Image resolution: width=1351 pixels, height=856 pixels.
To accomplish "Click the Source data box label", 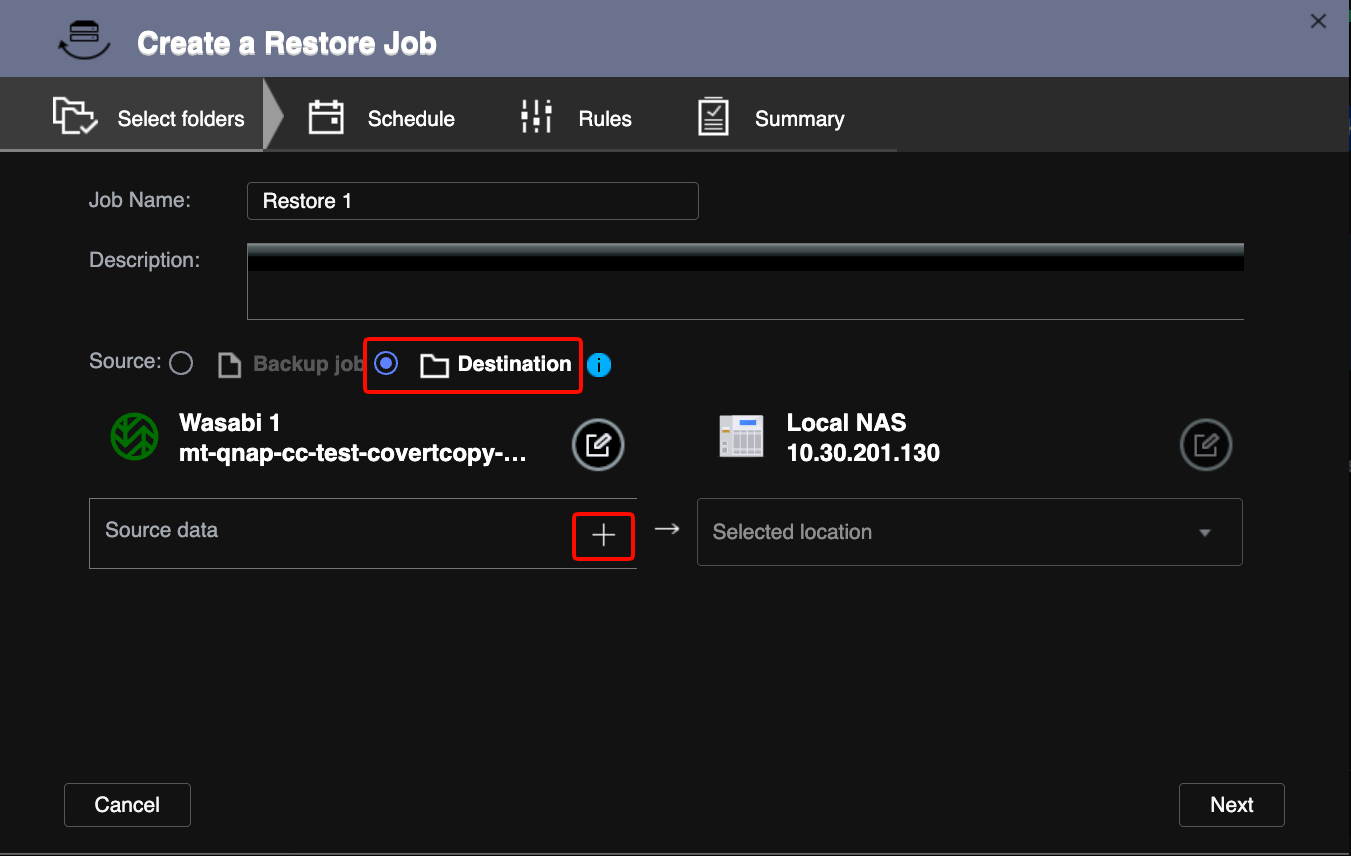I will coord(162,530).
